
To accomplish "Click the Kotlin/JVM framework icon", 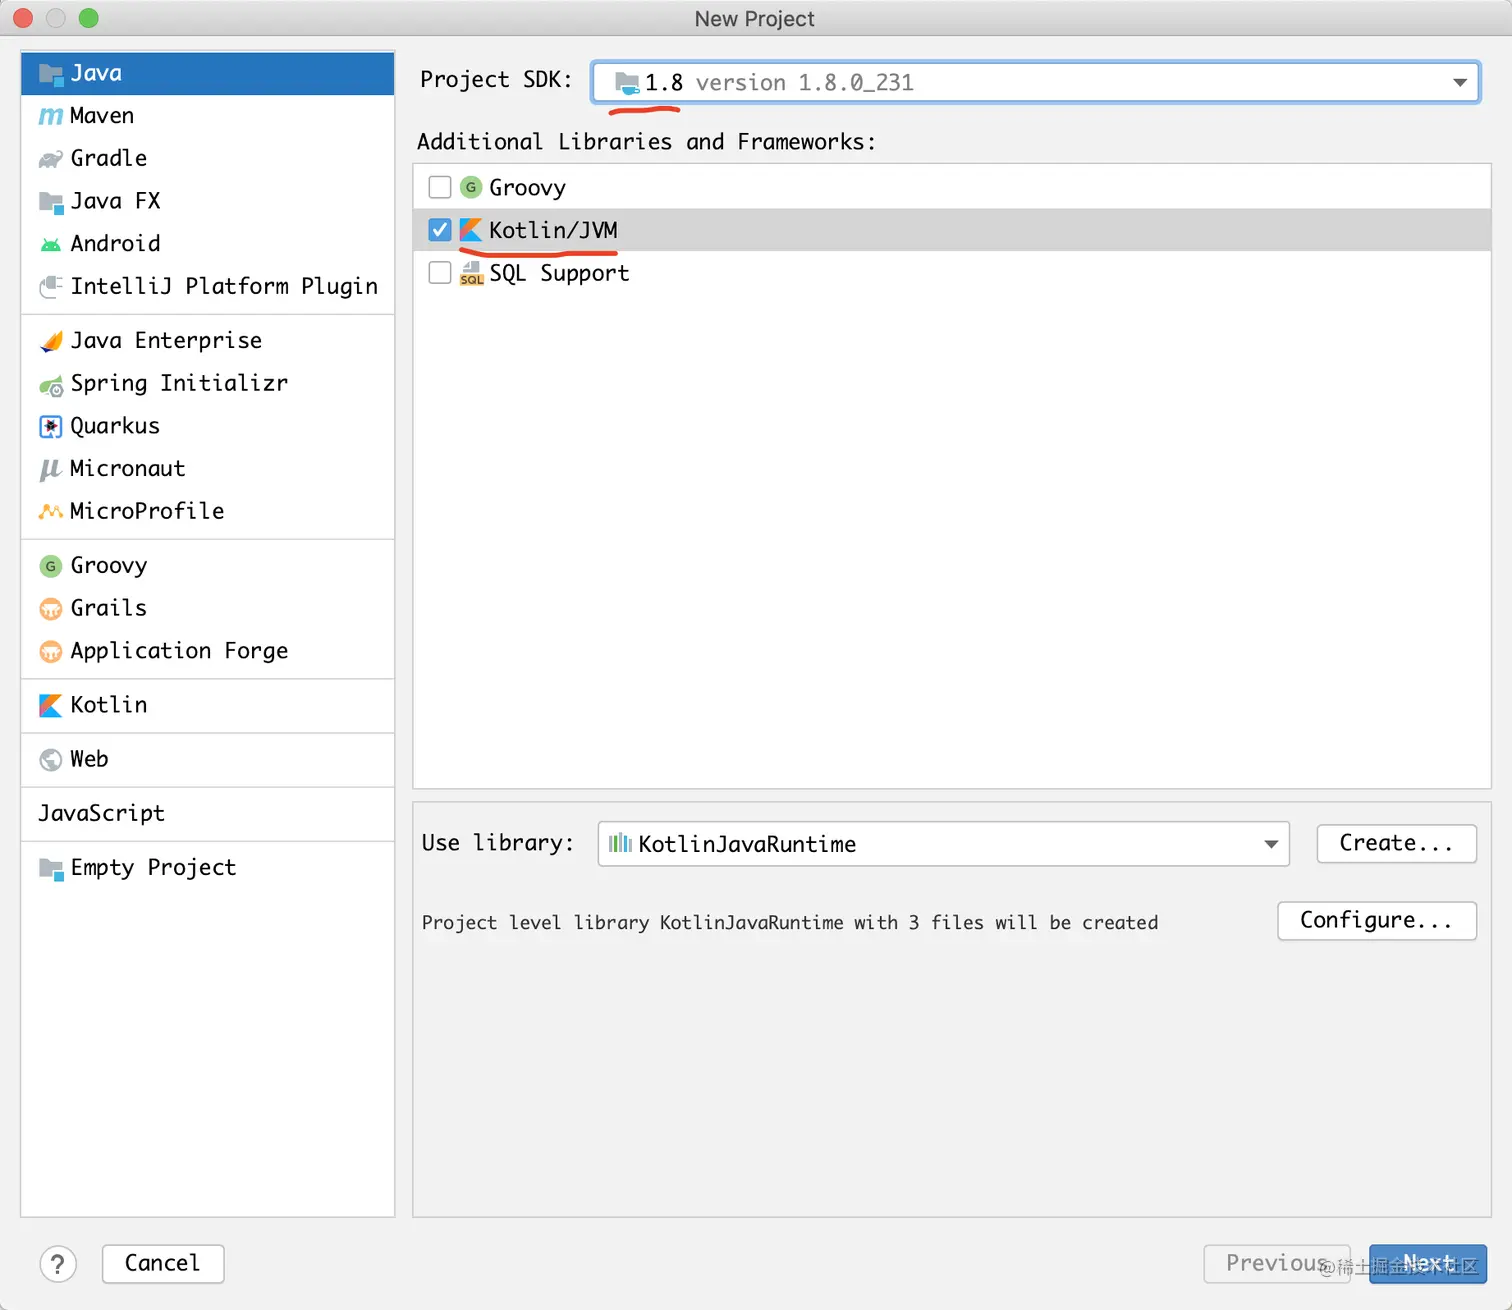I will [471, 230].
